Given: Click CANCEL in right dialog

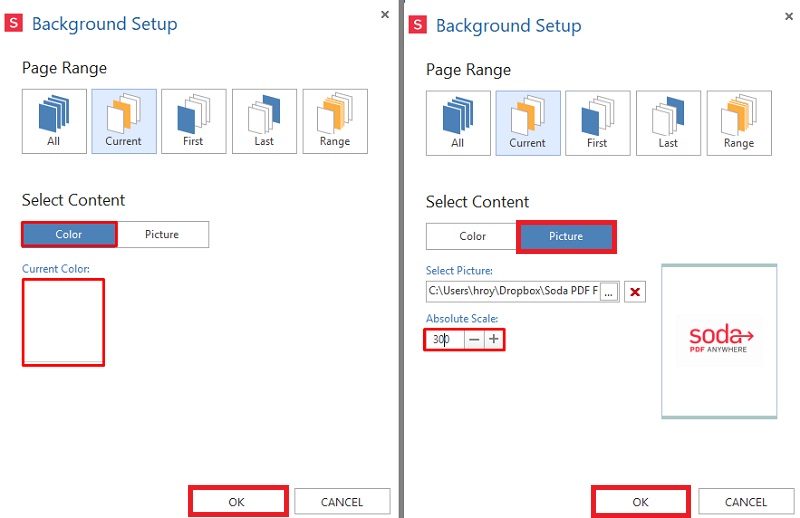Looking at the screenshot, I should click(746, 502).
